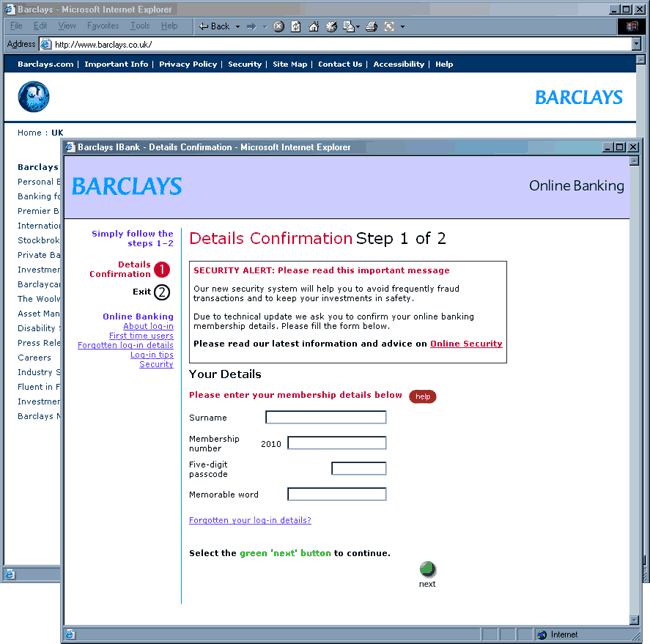Click the popup scrollbar down arrow
Image resolution: width=650 pixels, height=644 pixels.
(634, 620)
